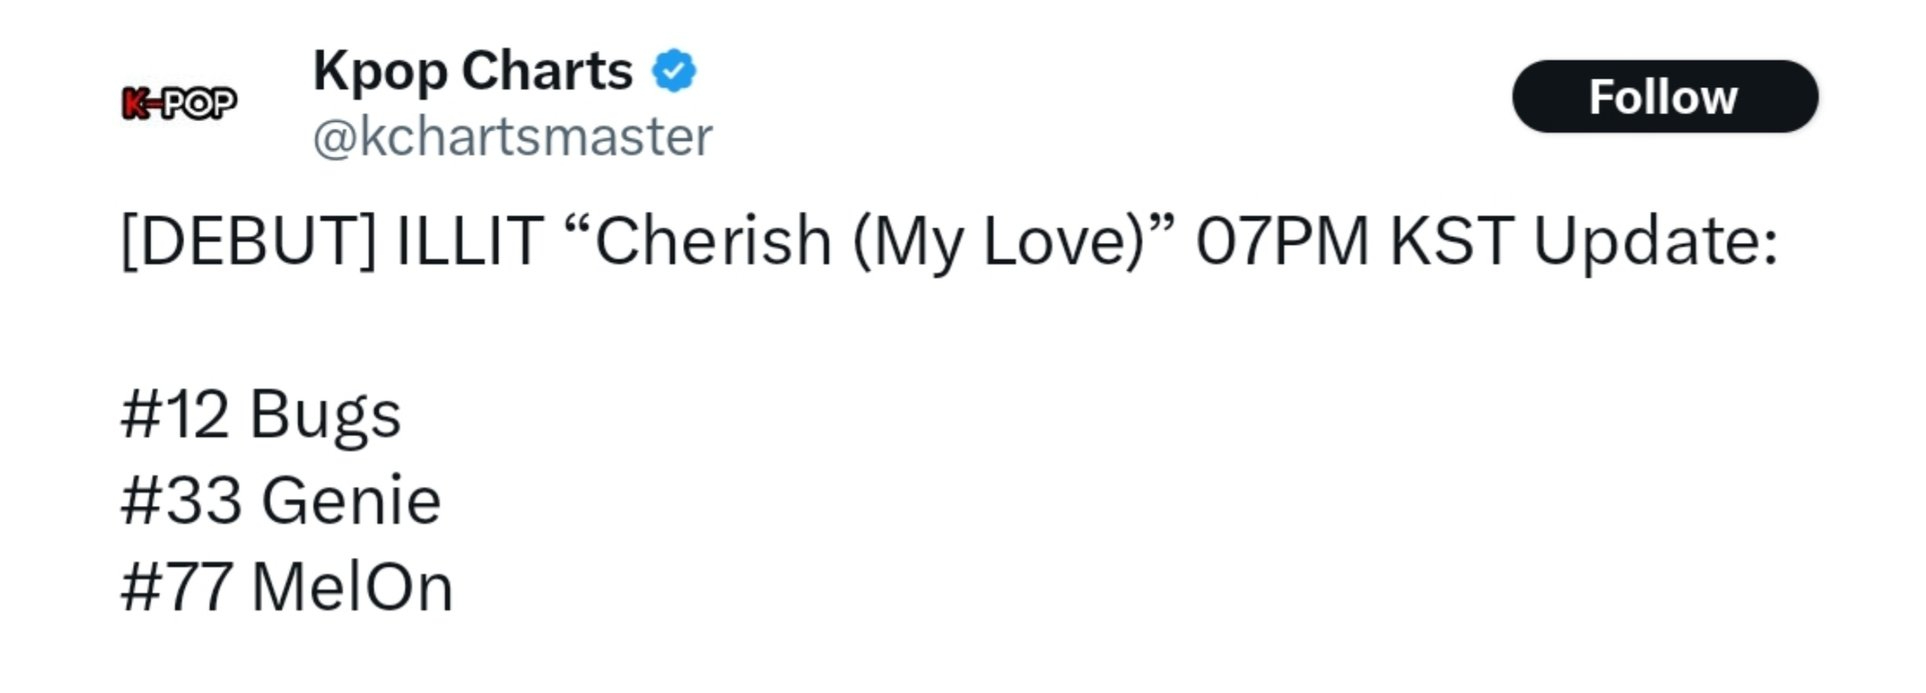Click the #77 ranking number
Screen dimensions: 1926x693
(177, 586)
